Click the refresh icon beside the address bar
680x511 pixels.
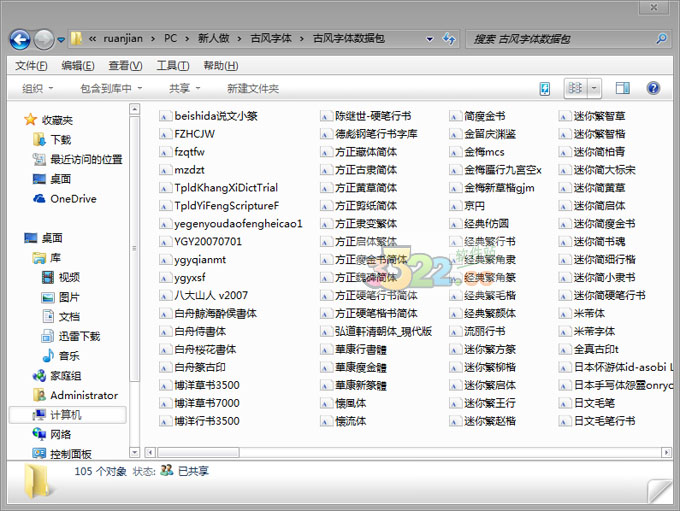pyautogui.click(x=449, y=39)
